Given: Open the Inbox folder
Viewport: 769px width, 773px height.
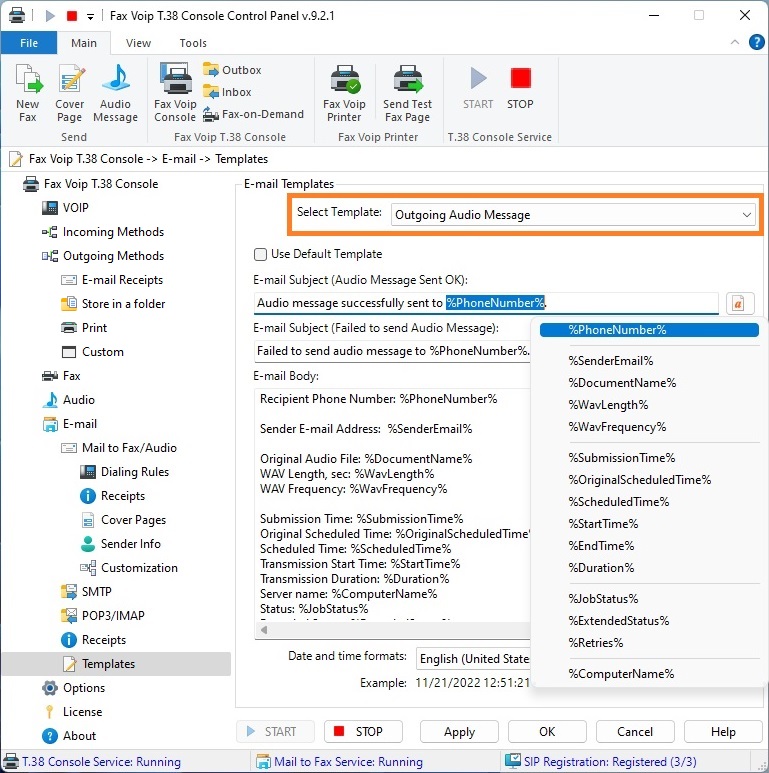Looking at the screenshot, I should (x=227, y=92).
